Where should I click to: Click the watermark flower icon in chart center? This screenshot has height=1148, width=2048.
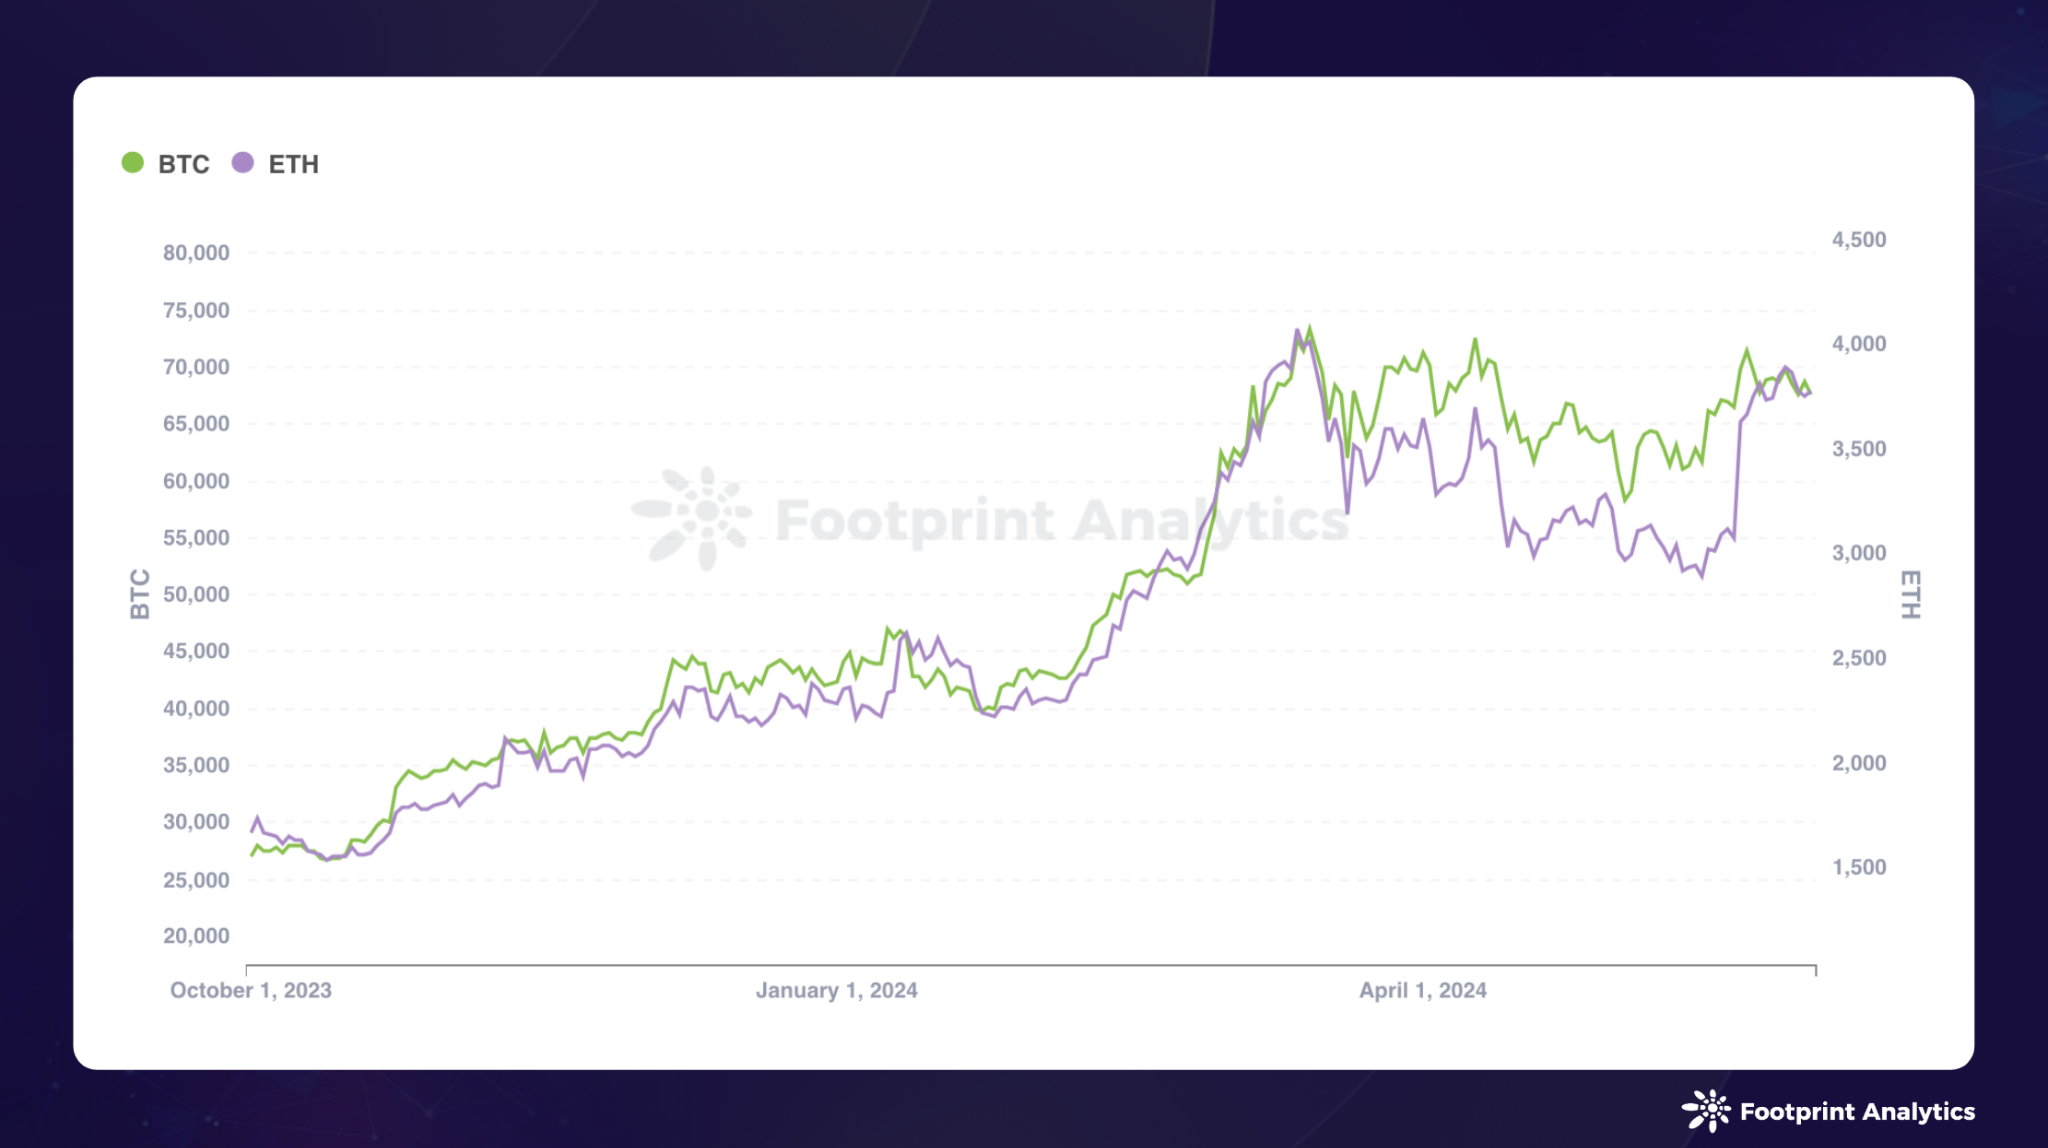[x=694, y=517]
